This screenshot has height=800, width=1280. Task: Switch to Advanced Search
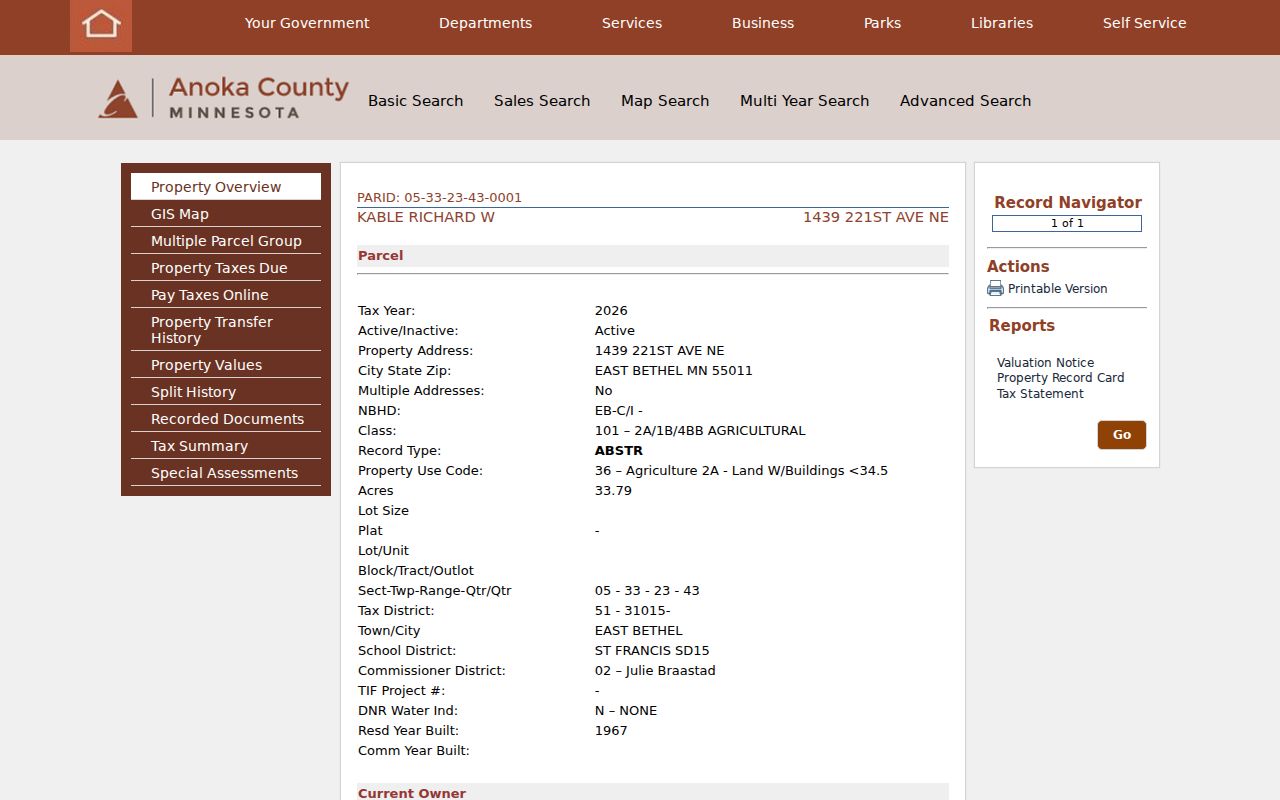pos(965,101)
